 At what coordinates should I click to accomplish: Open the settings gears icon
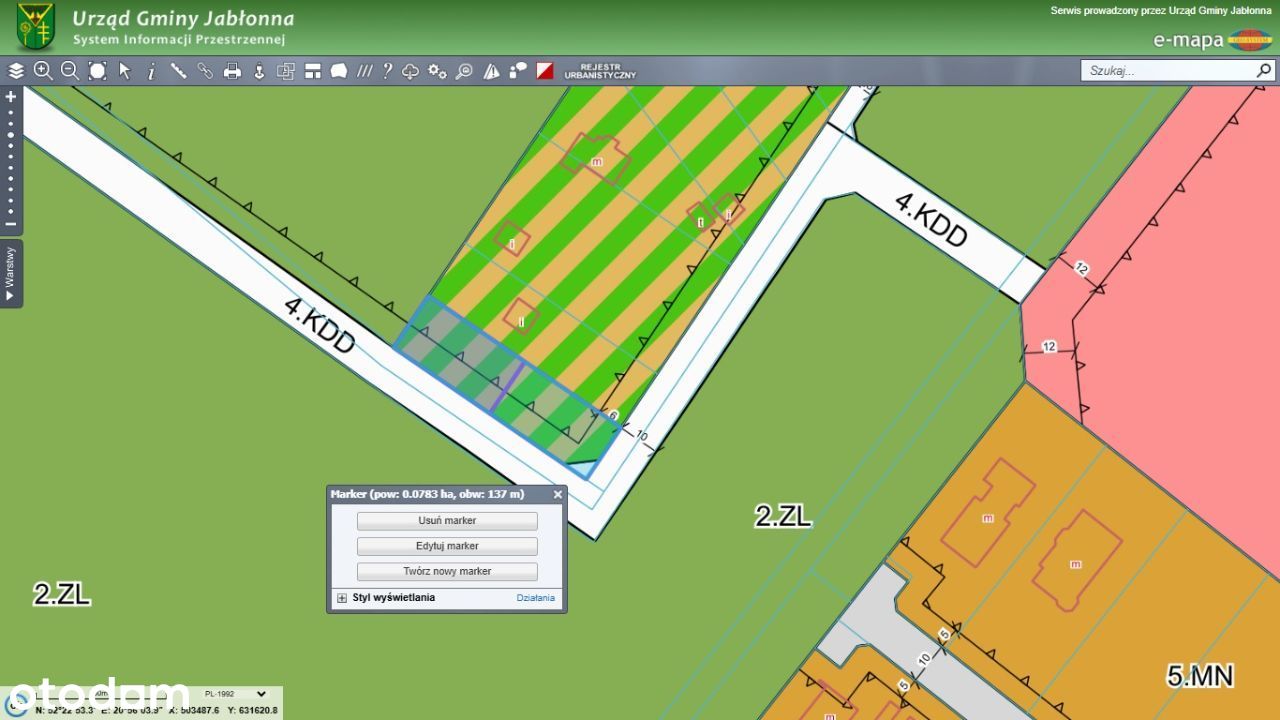(437, 71)
